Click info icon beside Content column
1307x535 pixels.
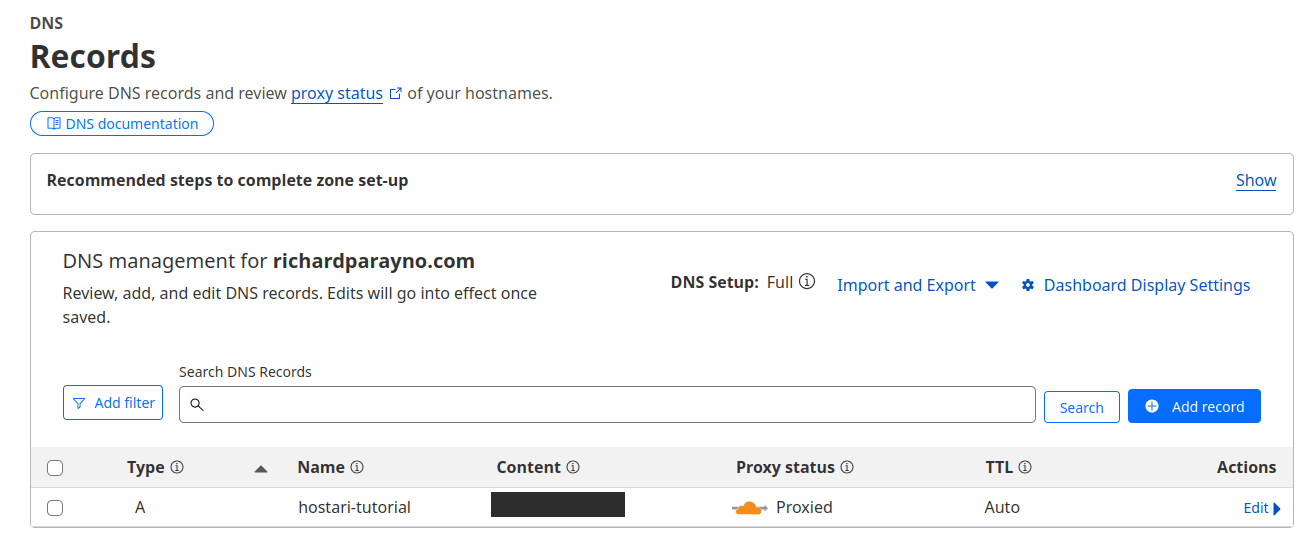[x=573, y=467]
